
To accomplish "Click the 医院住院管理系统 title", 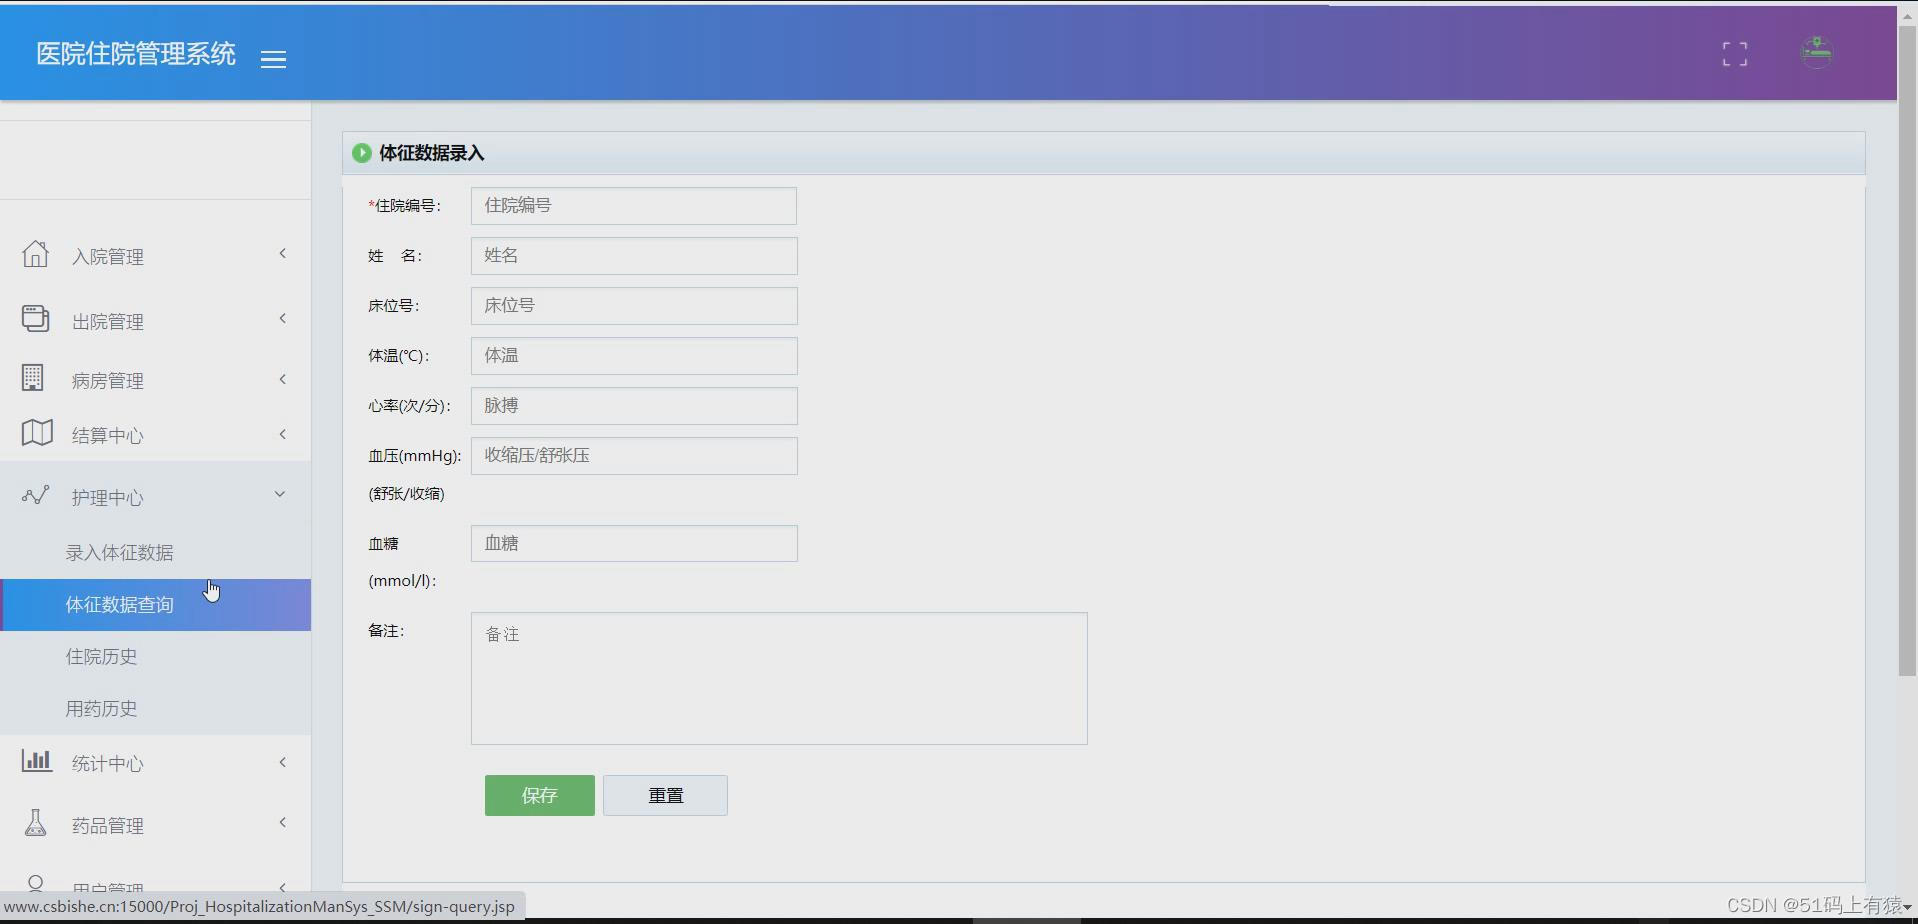I will click(x=136, y=54).
